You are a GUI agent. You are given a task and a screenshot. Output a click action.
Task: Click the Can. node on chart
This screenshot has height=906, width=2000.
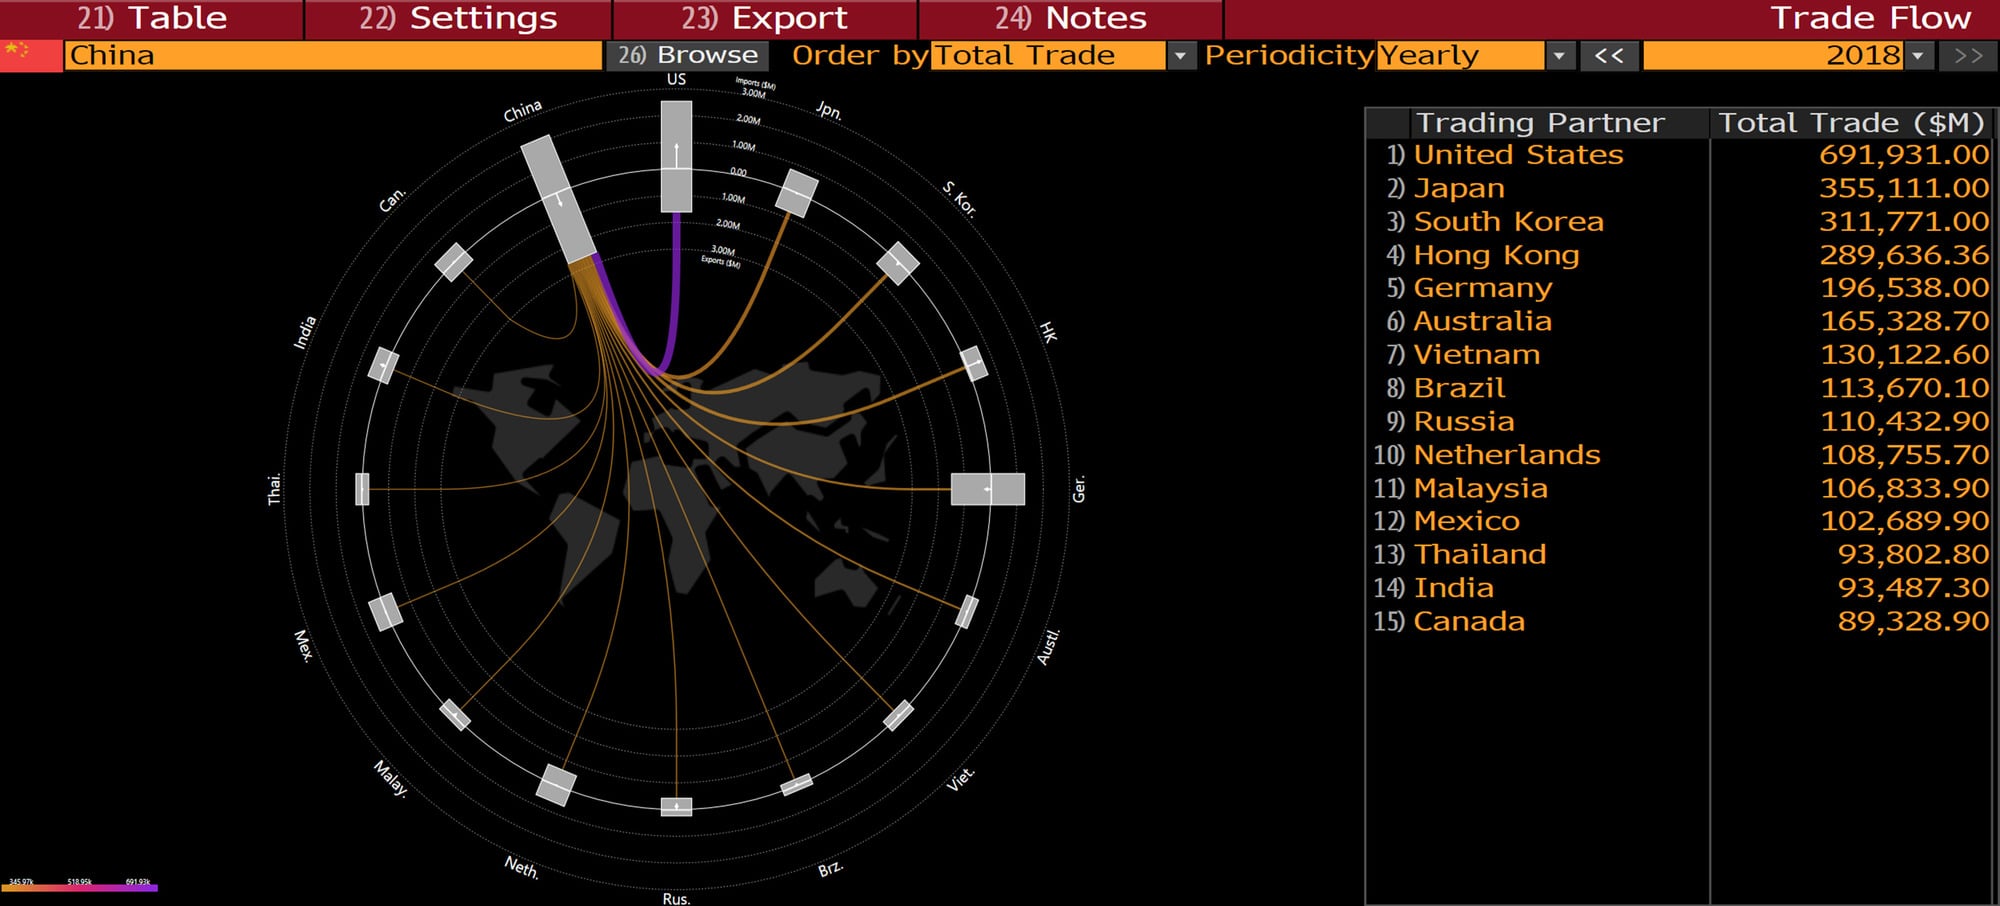coord(454,262)
